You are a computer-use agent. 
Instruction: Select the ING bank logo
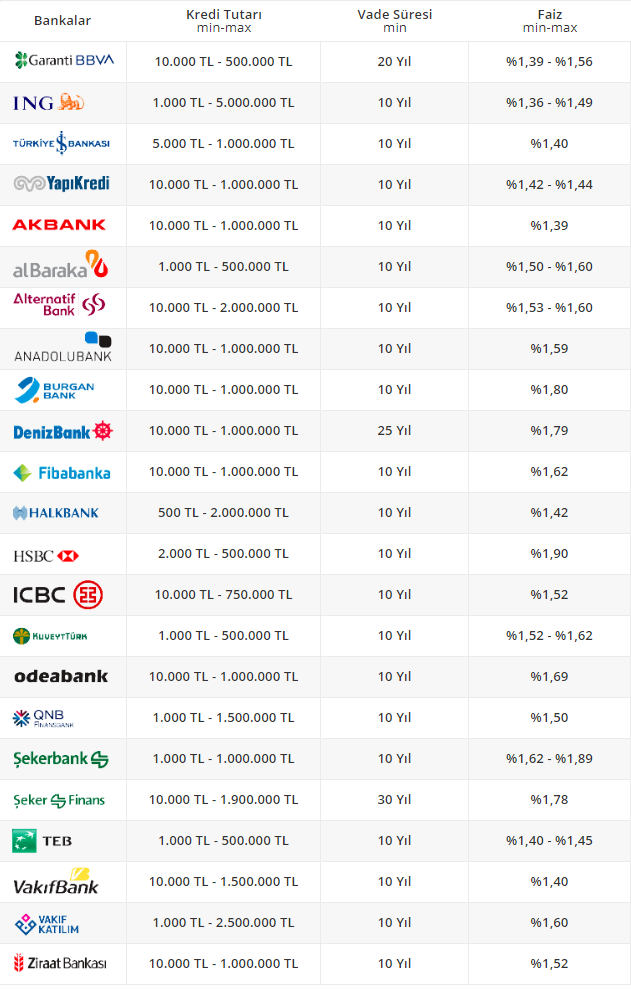(x=49, y=102)
